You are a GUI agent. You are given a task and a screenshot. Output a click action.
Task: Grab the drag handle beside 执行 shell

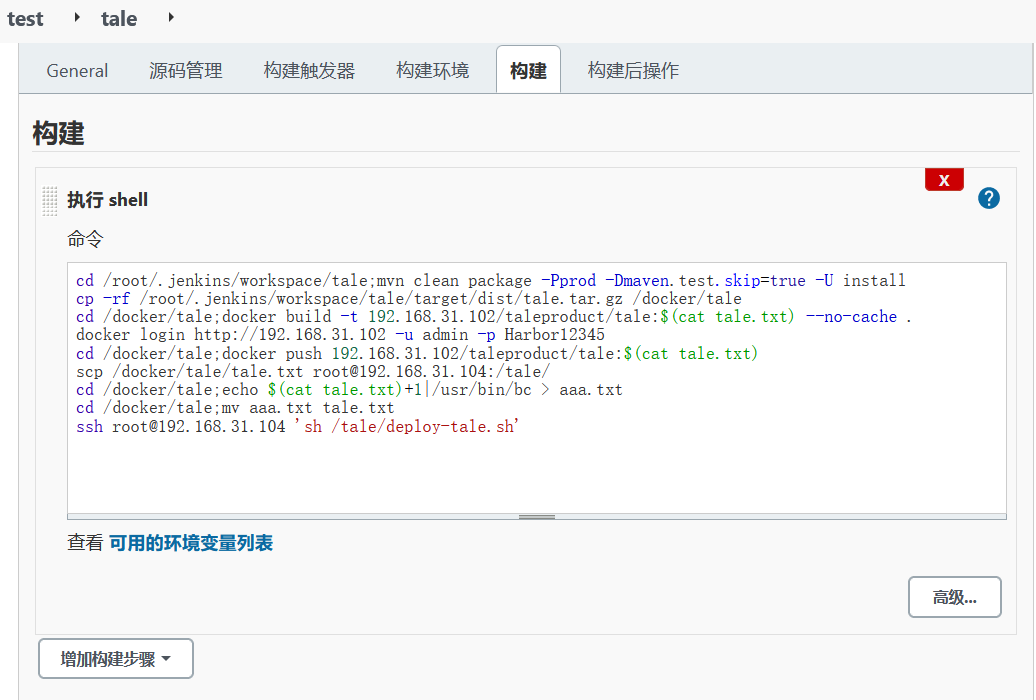[x=49, y=200]
